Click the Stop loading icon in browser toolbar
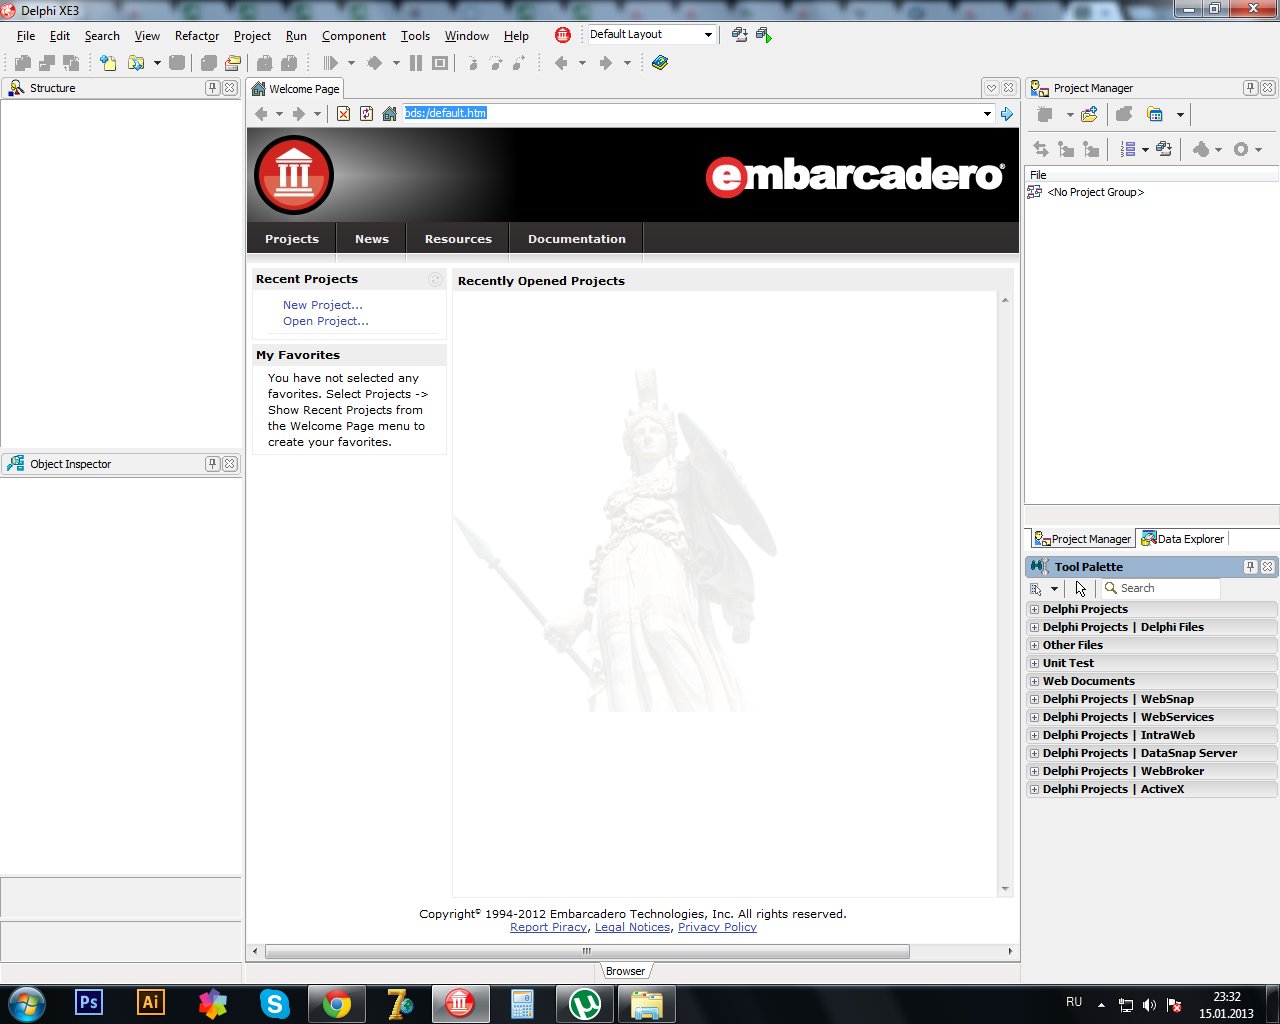Viewport: 1280px width, 1024px height. pos(344,114)
